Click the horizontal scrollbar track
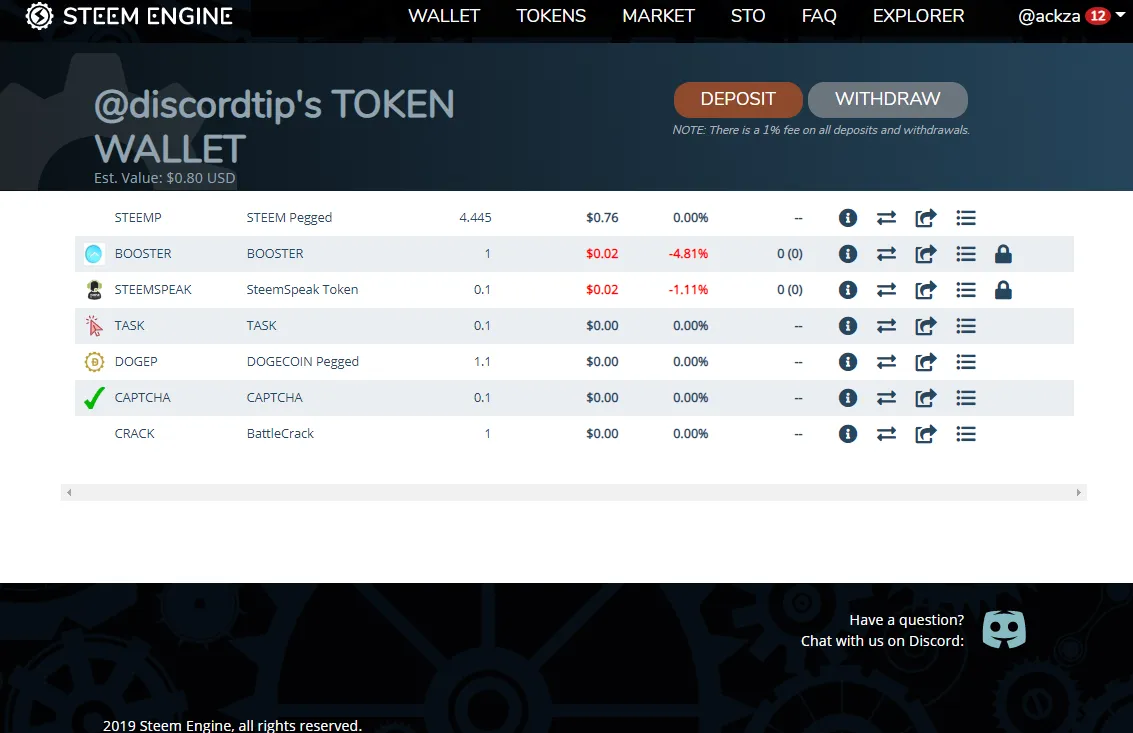Image resolution: width=1133 pixels, height=733 pixels. tap(574, 492)
